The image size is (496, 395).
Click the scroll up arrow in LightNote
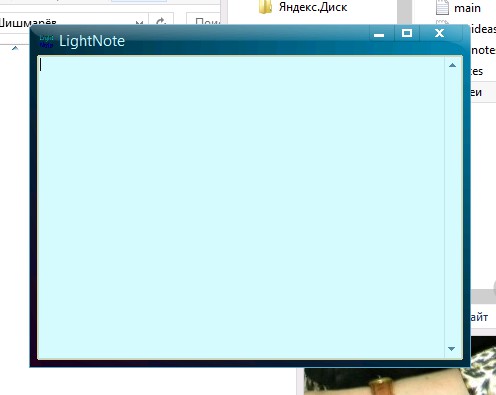point(452,65)
